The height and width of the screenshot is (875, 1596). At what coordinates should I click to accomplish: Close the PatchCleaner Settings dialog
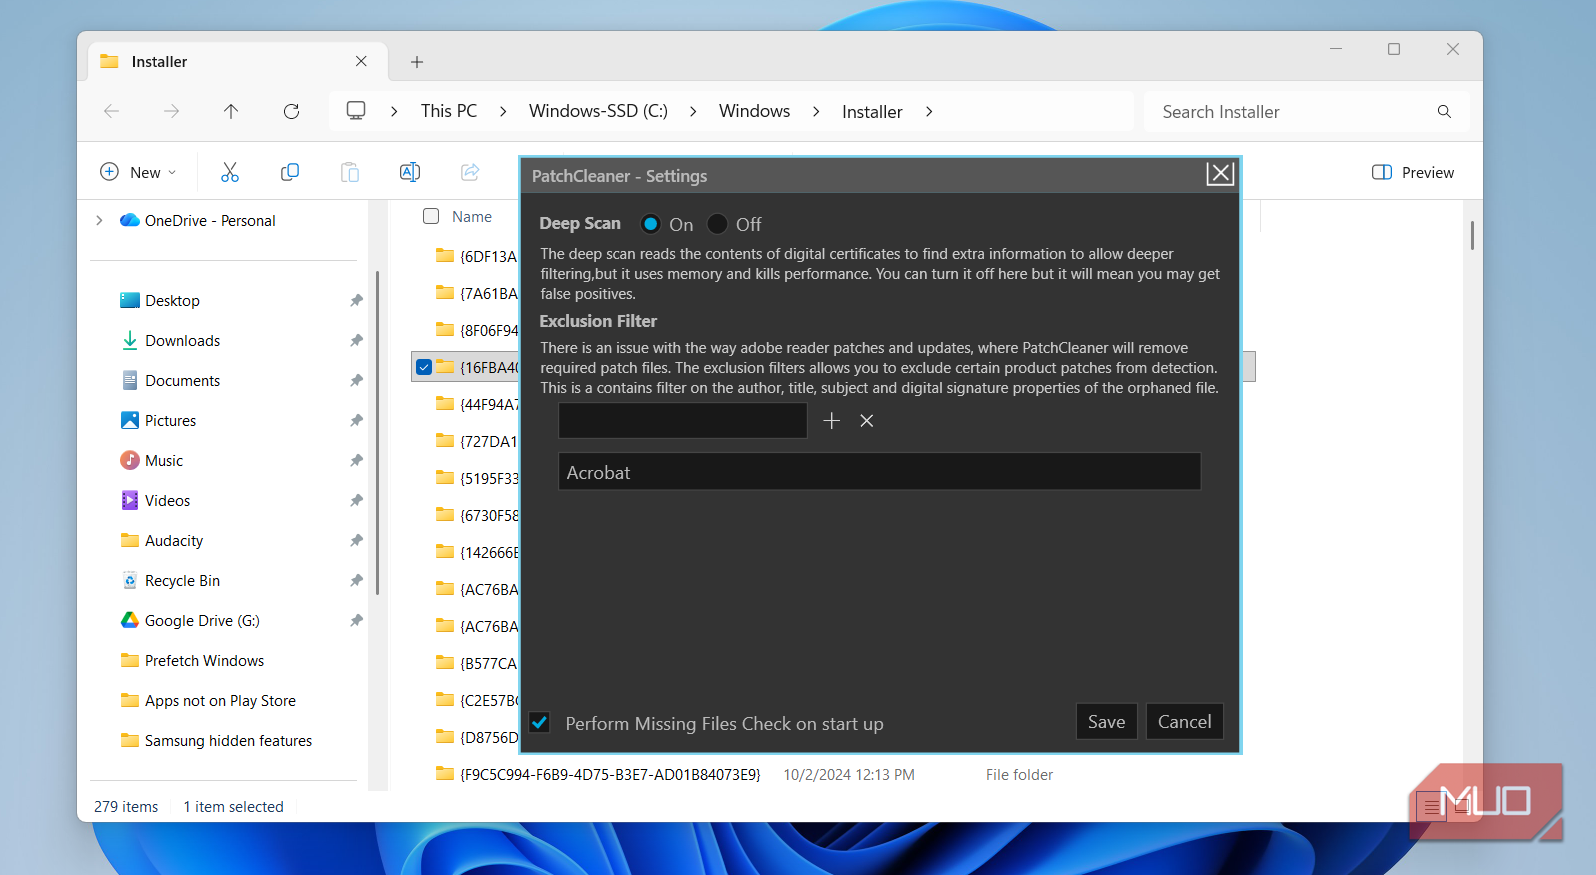(1220, 174)
